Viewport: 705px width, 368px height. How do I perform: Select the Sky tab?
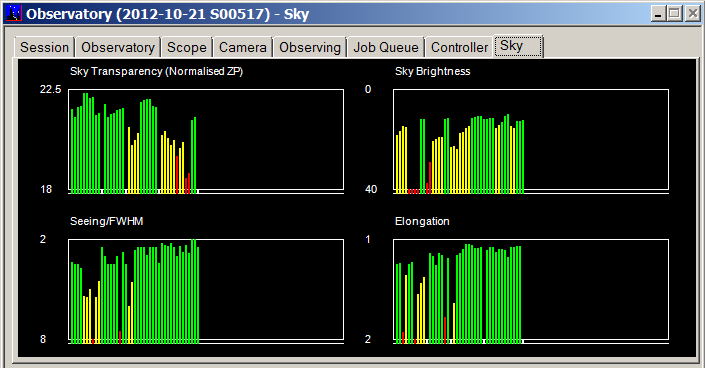519,46
